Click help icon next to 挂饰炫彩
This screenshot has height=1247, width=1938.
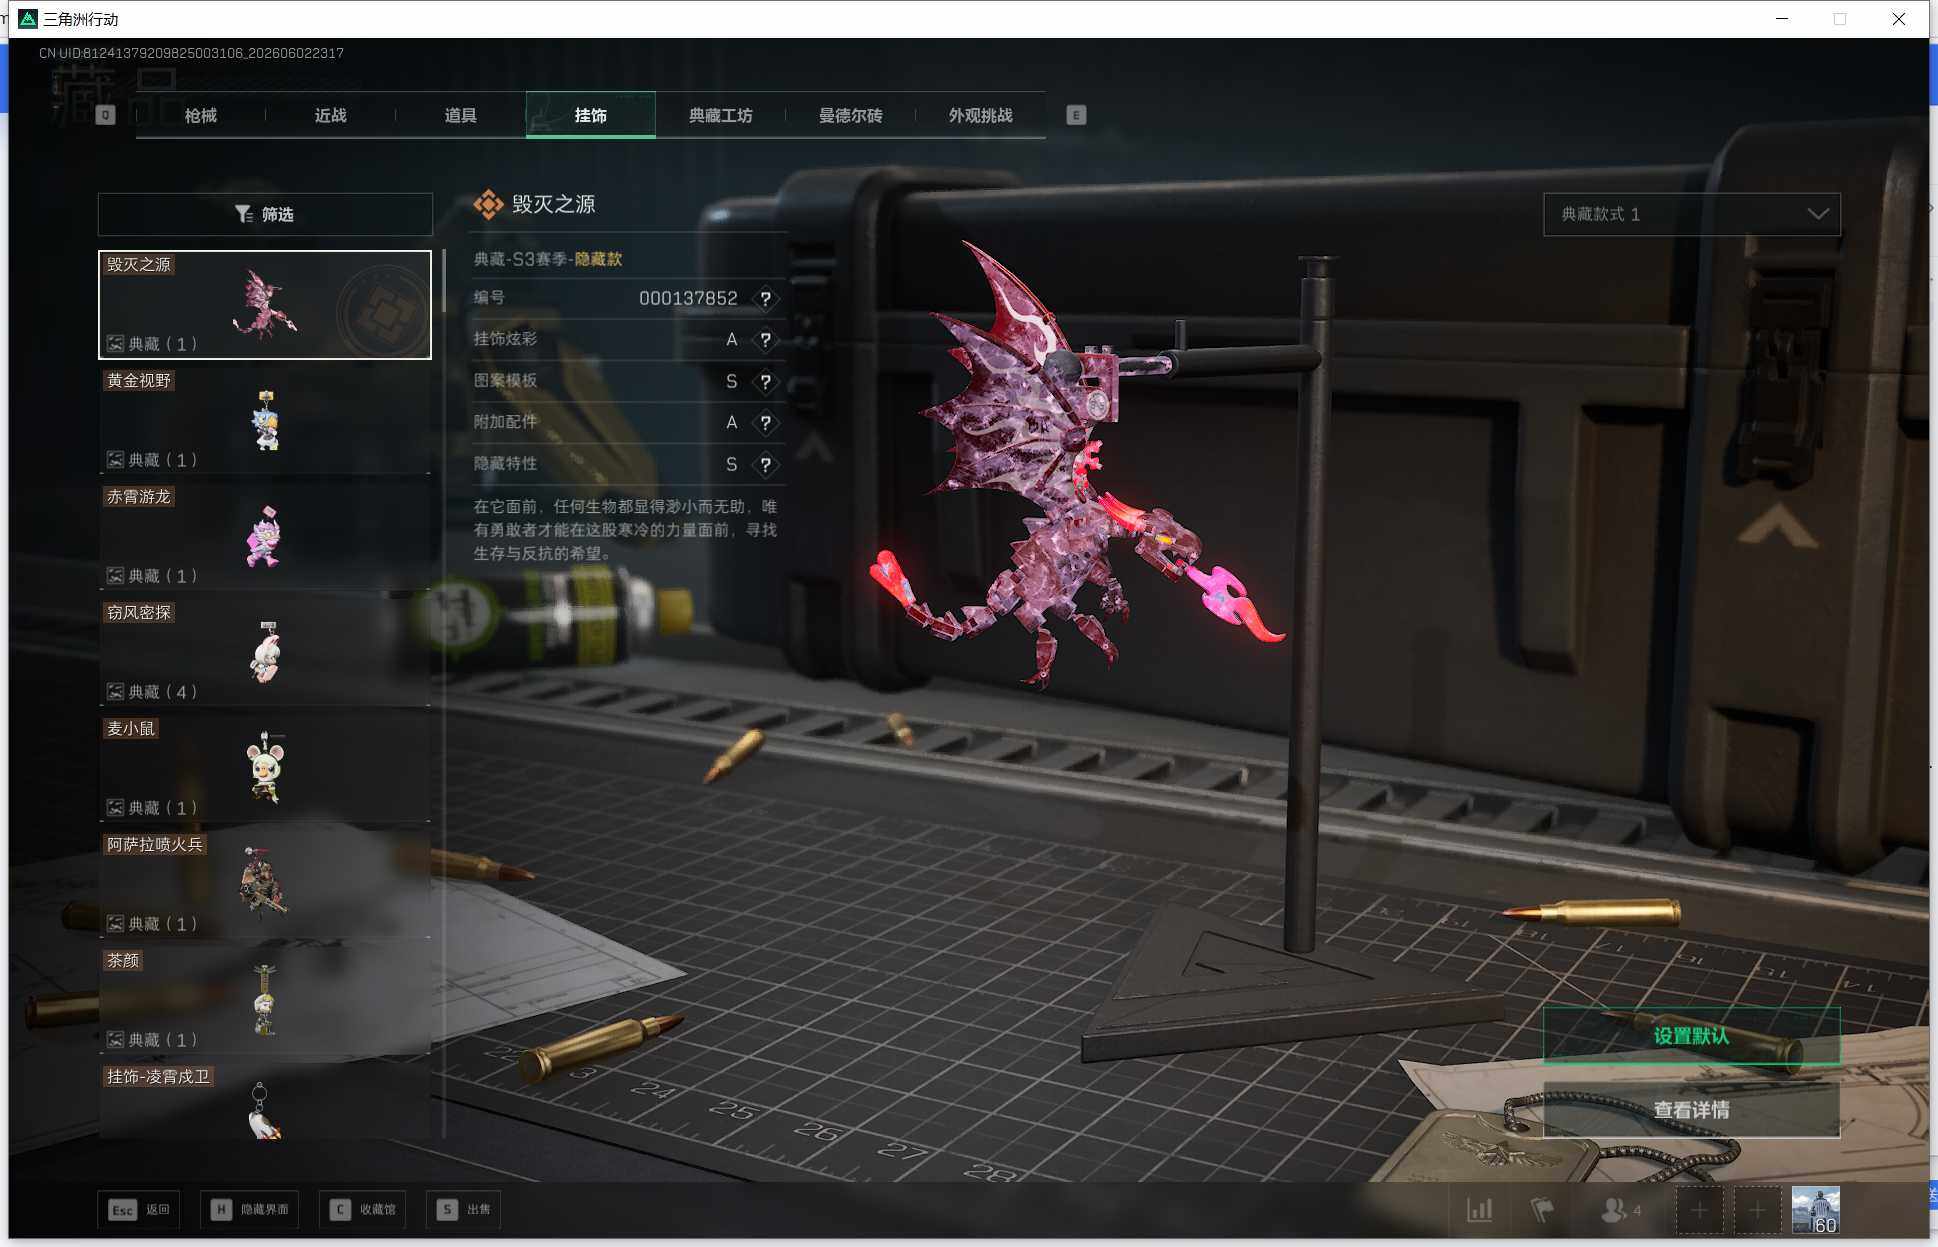[765, 340]
